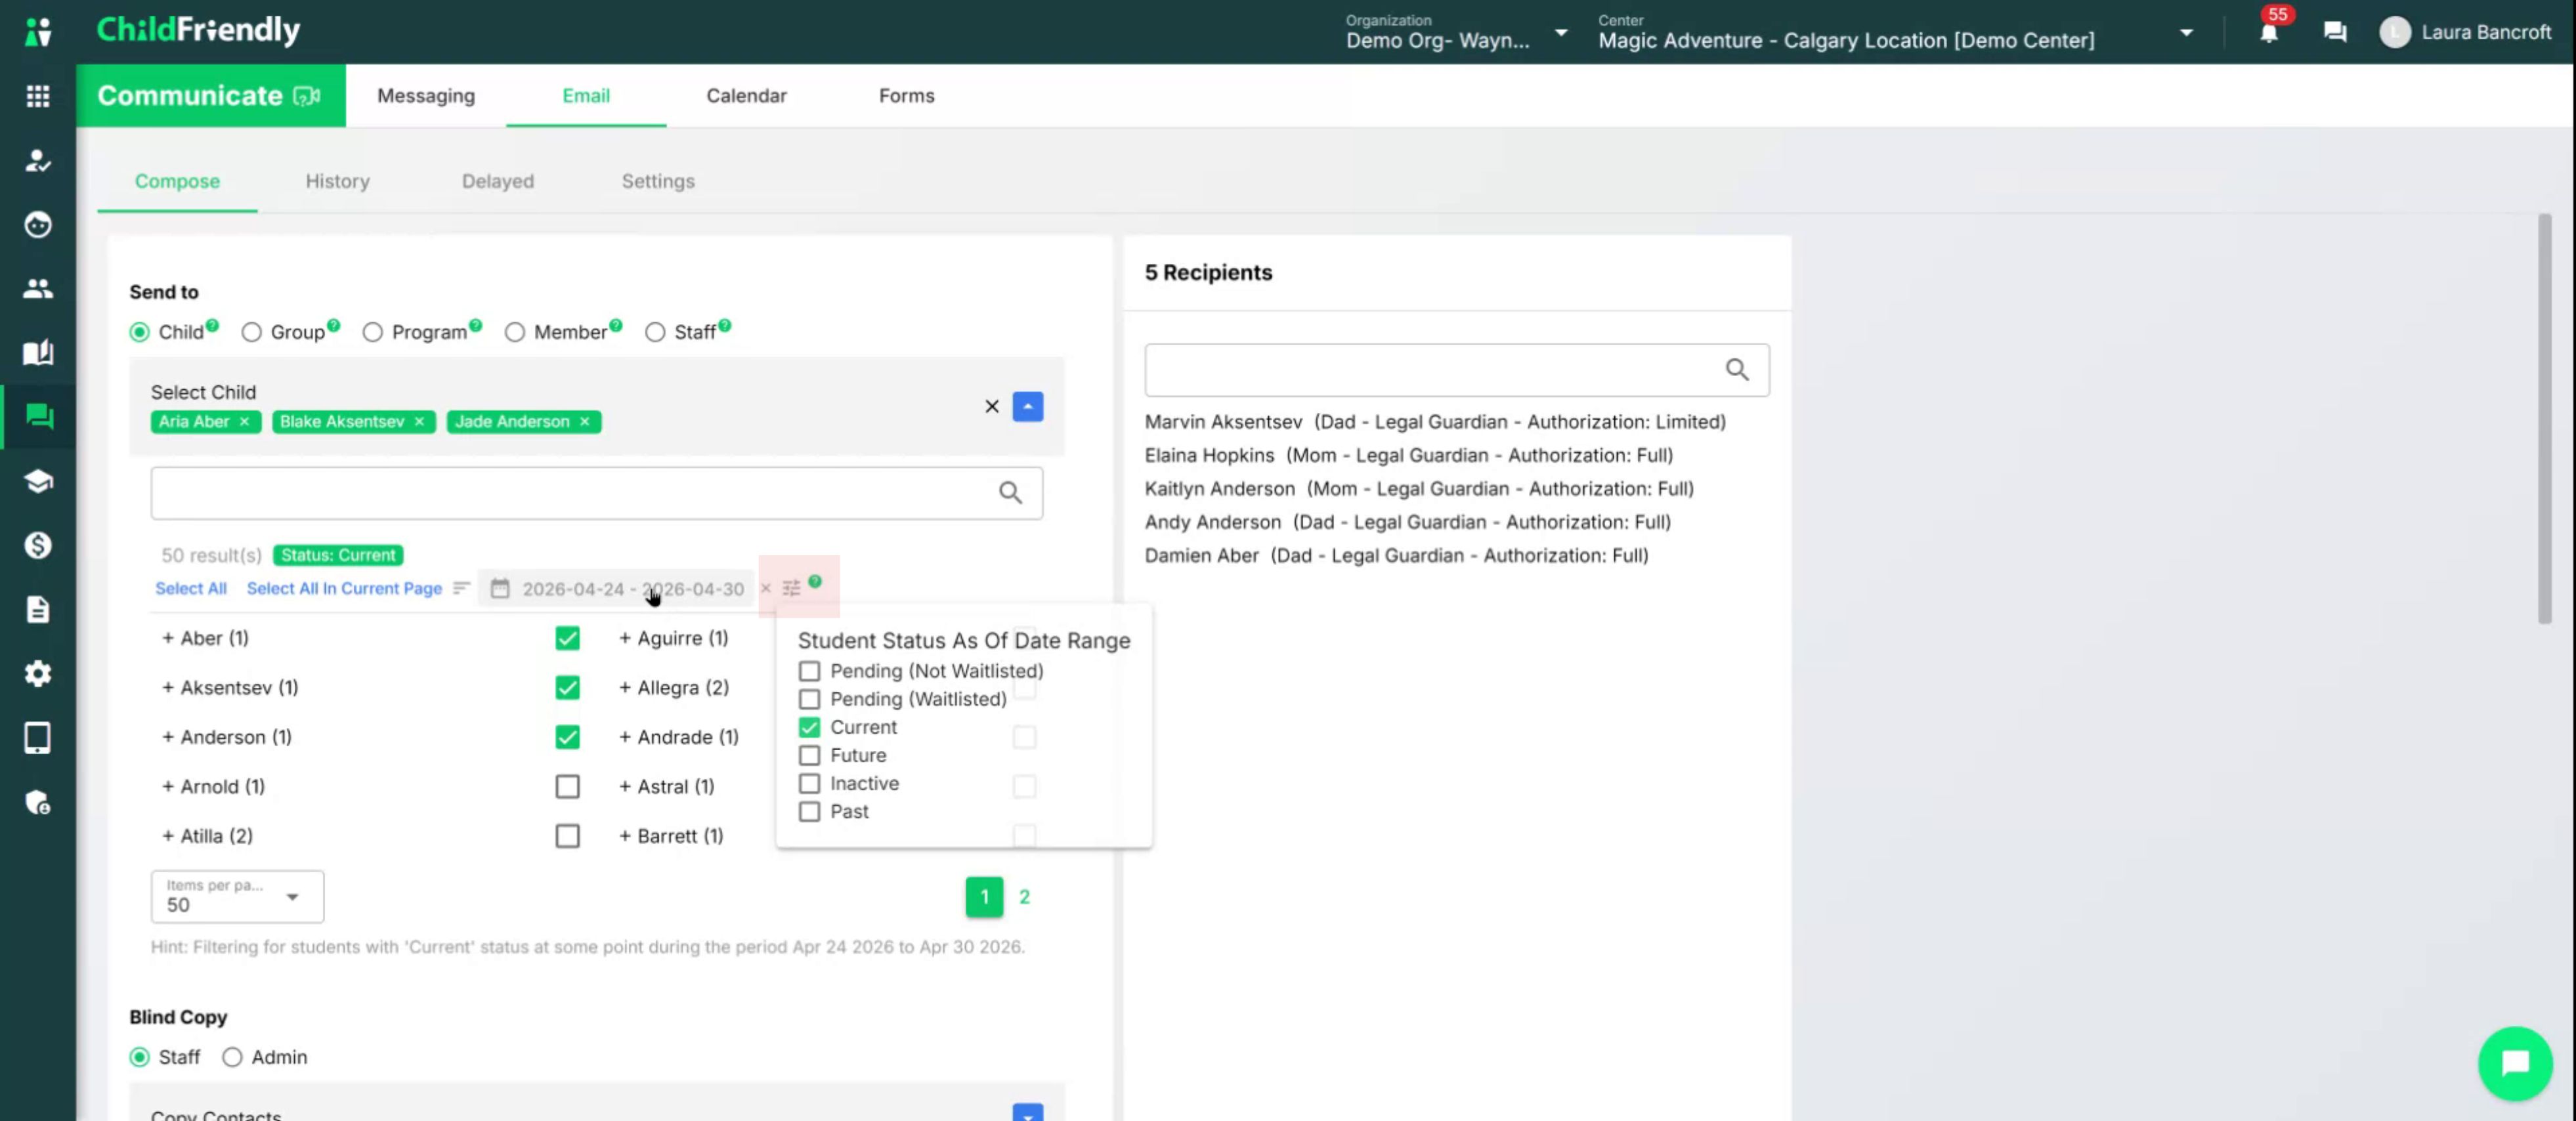Remove the Blake Aksentsev chip
Viewport: 2576px width, 1121px height.
point(419,422)
